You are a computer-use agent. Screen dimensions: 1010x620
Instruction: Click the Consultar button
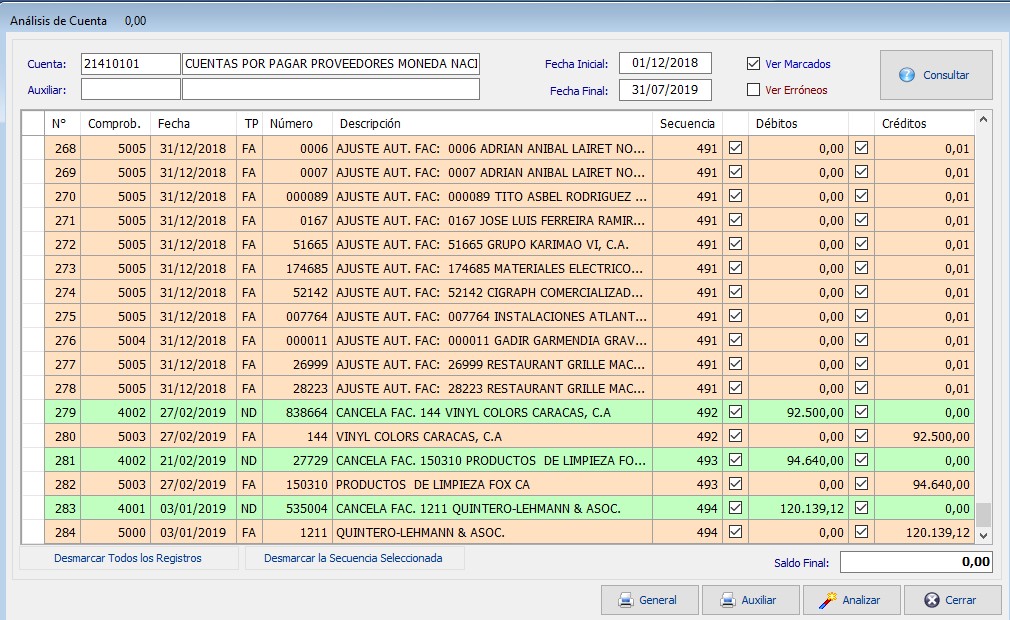coord(936,75)
